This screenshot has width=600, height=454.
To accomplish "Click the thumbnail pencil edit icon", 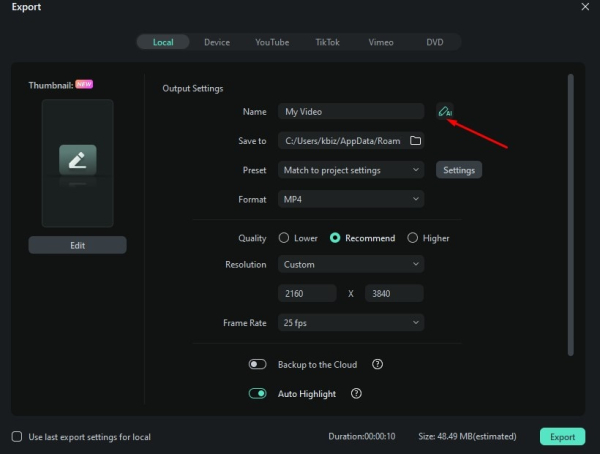I will 77,159.
